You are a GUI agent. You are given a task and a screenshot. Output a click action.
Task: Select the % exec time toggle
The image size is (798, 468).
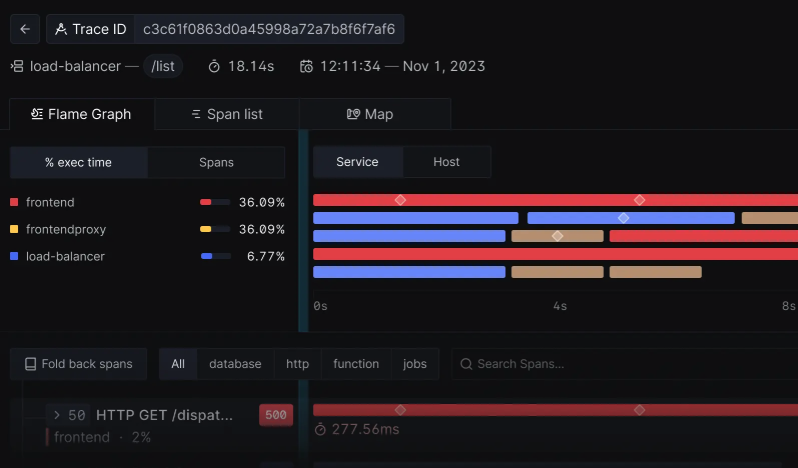[x=78, y=162]
